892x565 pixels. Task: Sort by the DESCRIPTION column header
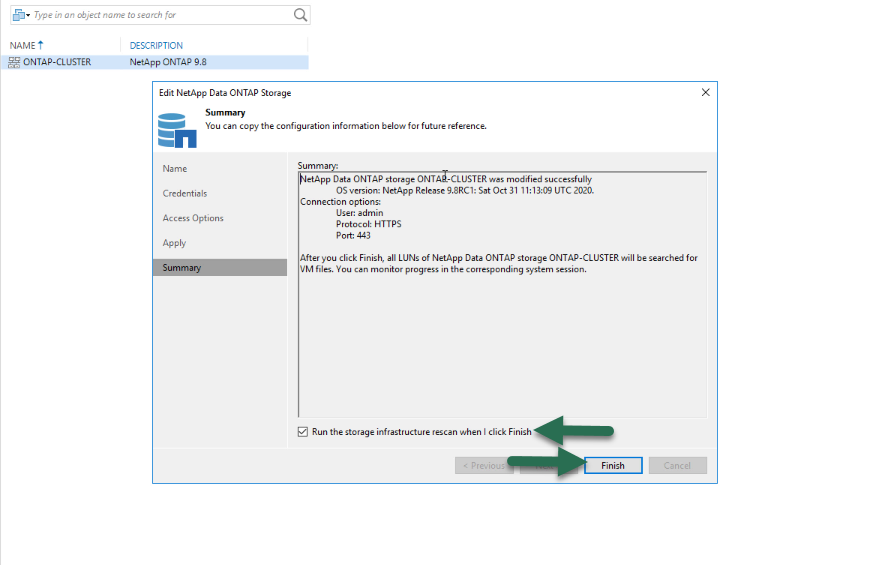[x=156, y=46]
